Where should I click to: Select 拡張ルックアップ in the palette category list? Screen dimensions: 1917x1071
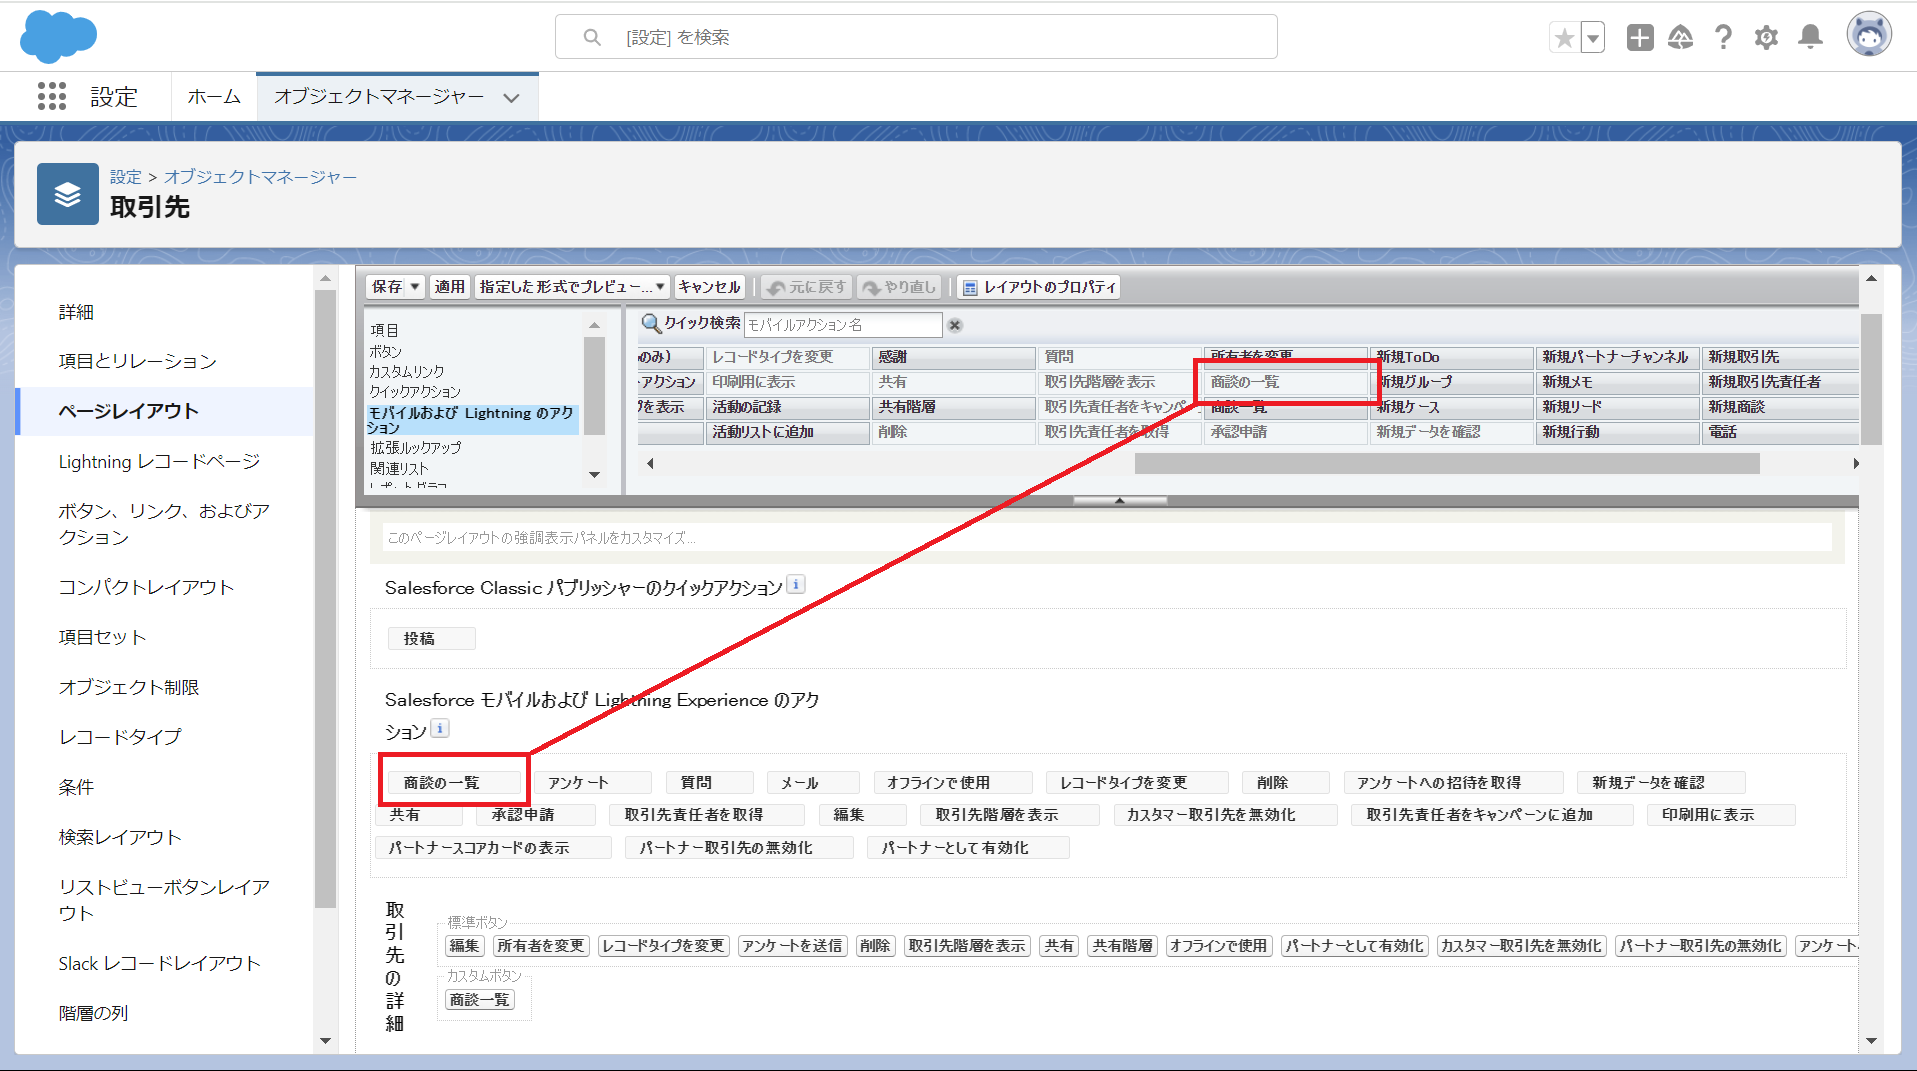click(415, 447)
